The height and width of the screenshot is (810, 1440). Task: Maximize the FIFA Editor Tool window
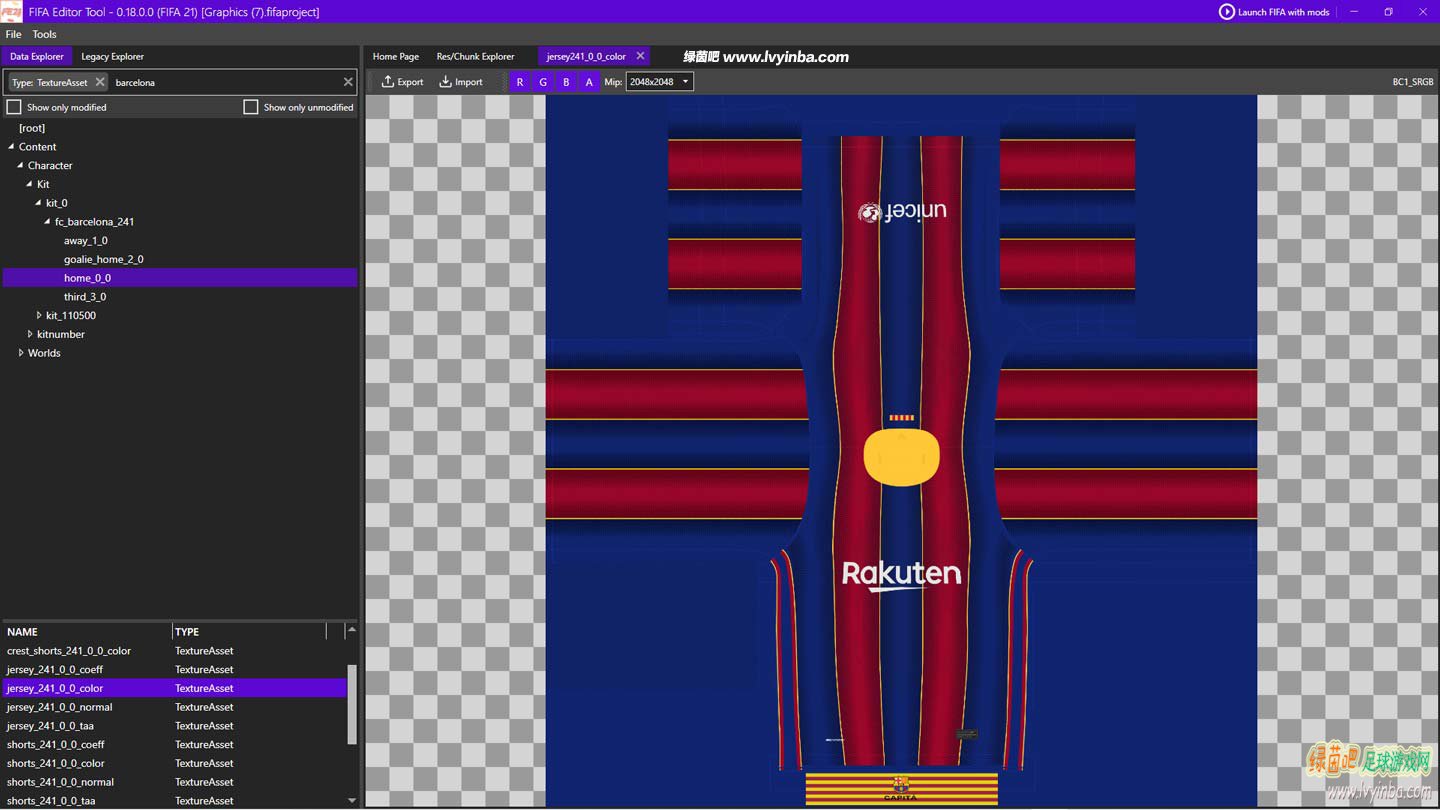pos(1388,12)
